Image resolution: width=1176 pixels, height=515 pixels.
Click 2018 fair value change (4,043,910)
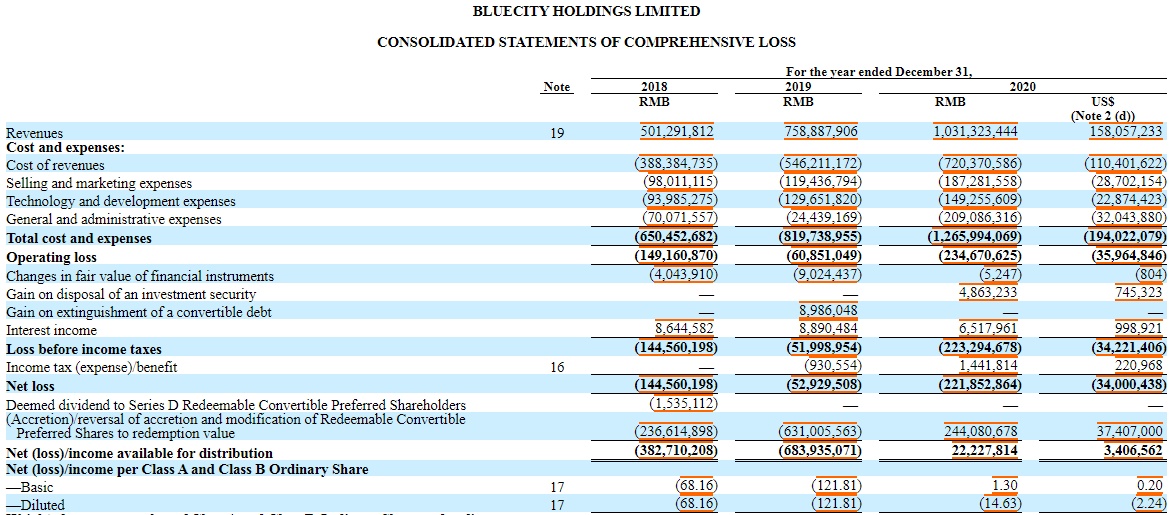point(684,275)
